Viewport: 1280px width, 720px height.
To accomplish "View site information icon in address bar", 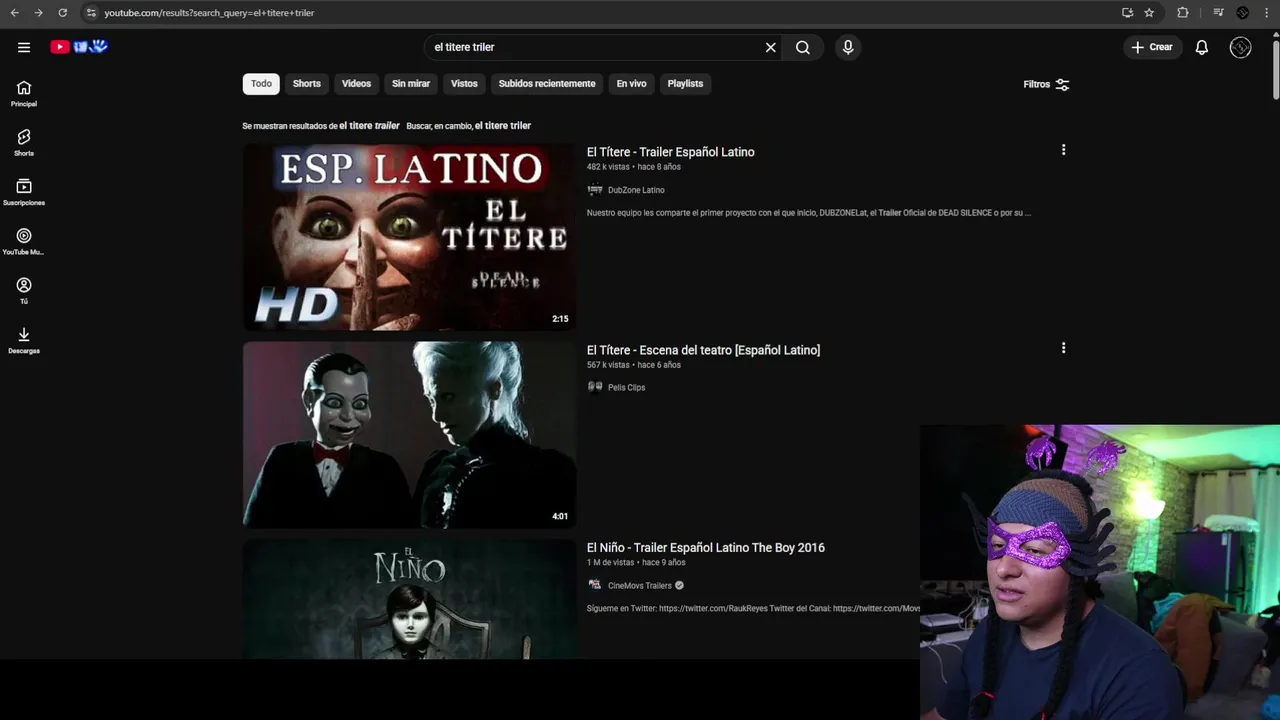I will [x=91, y=13].
